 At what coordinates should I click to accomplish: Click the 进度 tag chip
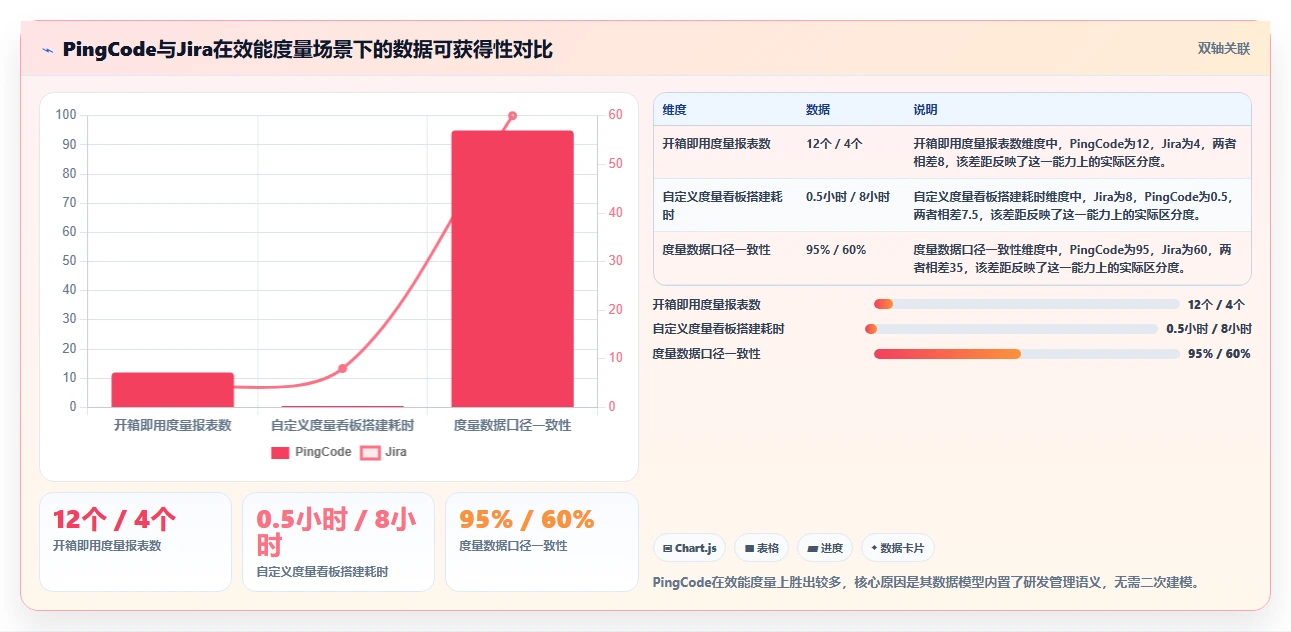825,548
